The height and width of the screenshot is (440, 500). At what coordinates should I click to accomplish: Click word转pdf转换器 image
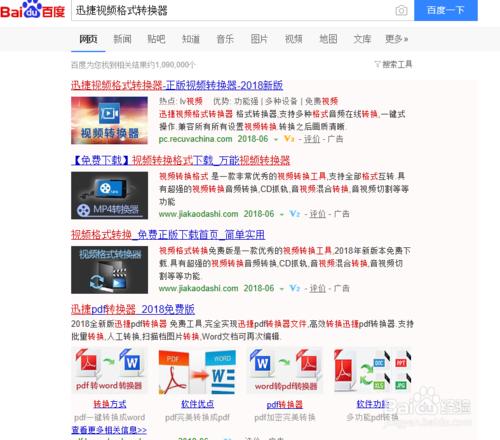click(x=284, y=371)
